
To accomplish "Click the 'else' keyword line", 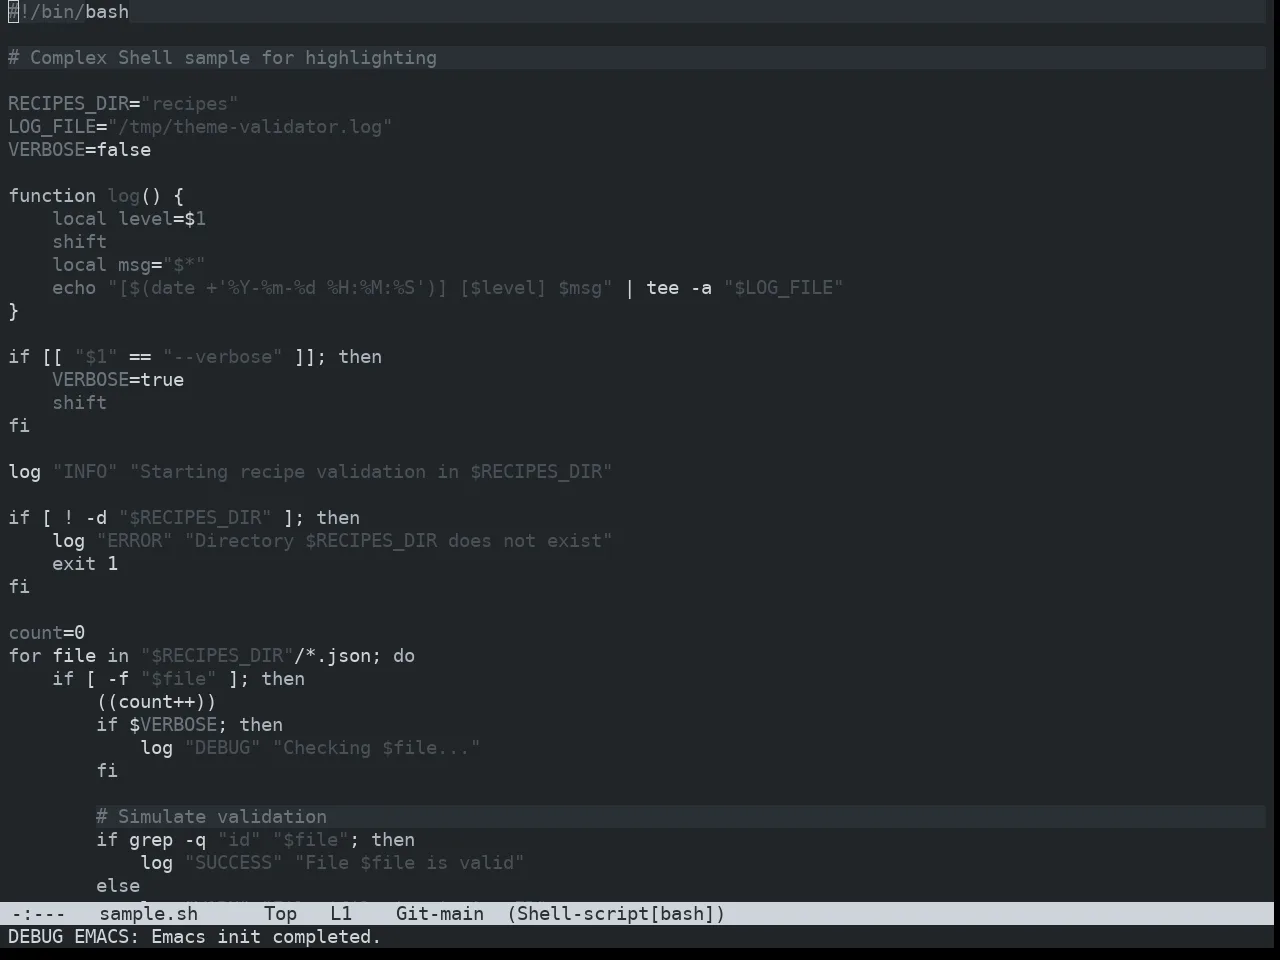I will point(118,886).
